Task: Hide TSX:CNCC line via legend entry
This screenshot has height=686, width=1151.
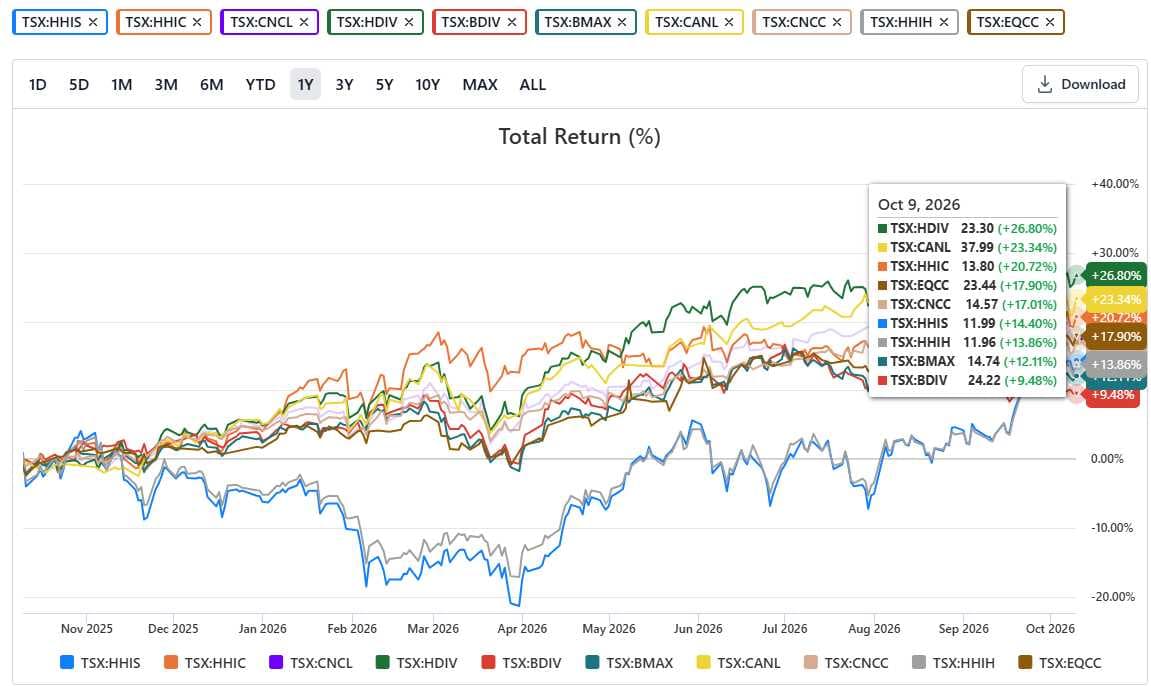Action: [x=846, y=663]
